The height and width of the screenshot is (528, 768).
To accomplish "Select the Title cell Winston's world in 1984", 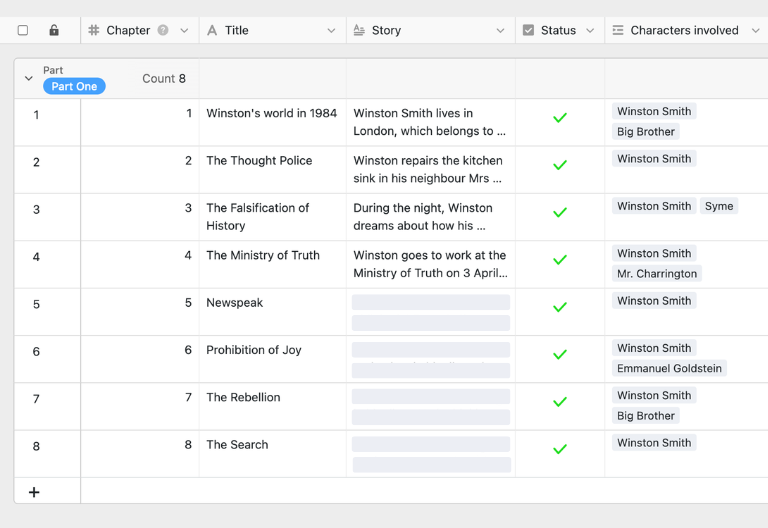I will click(x=272, y=122).
